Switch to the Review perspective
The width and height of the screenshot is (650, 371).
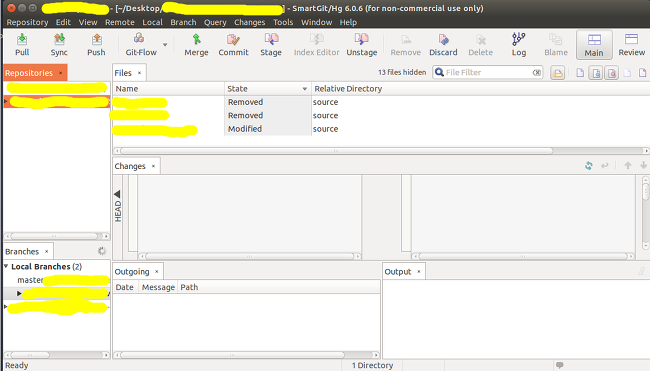tap(631, 44)
